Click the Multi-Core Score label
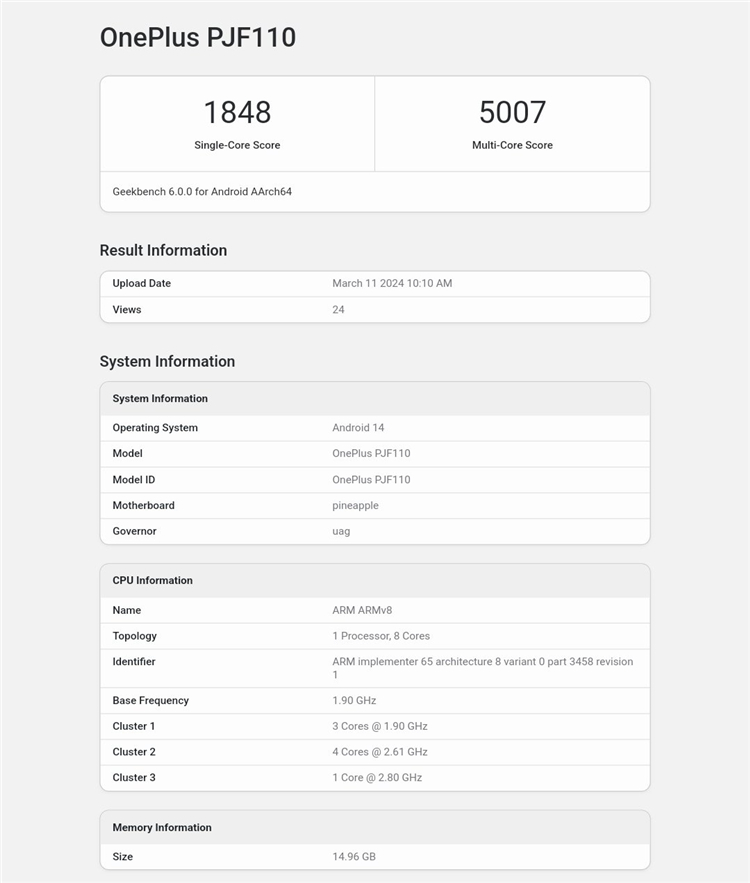 pos(512,145)
